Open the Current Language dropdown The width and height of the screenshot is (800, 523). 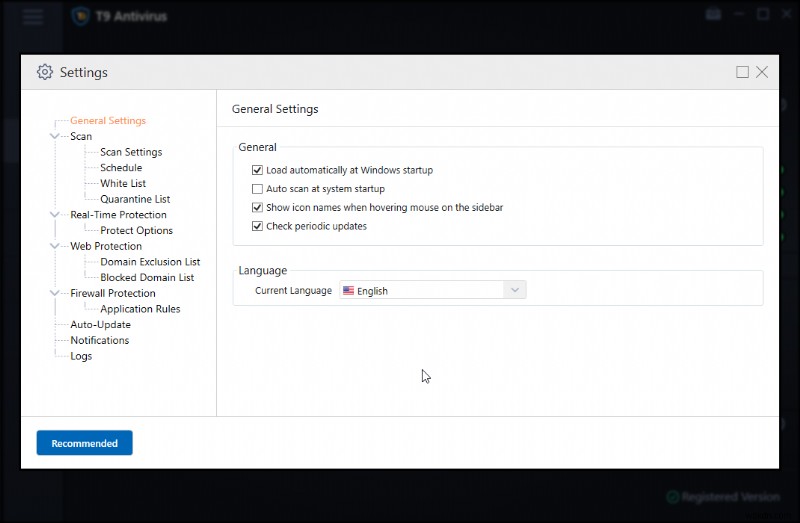514,290
